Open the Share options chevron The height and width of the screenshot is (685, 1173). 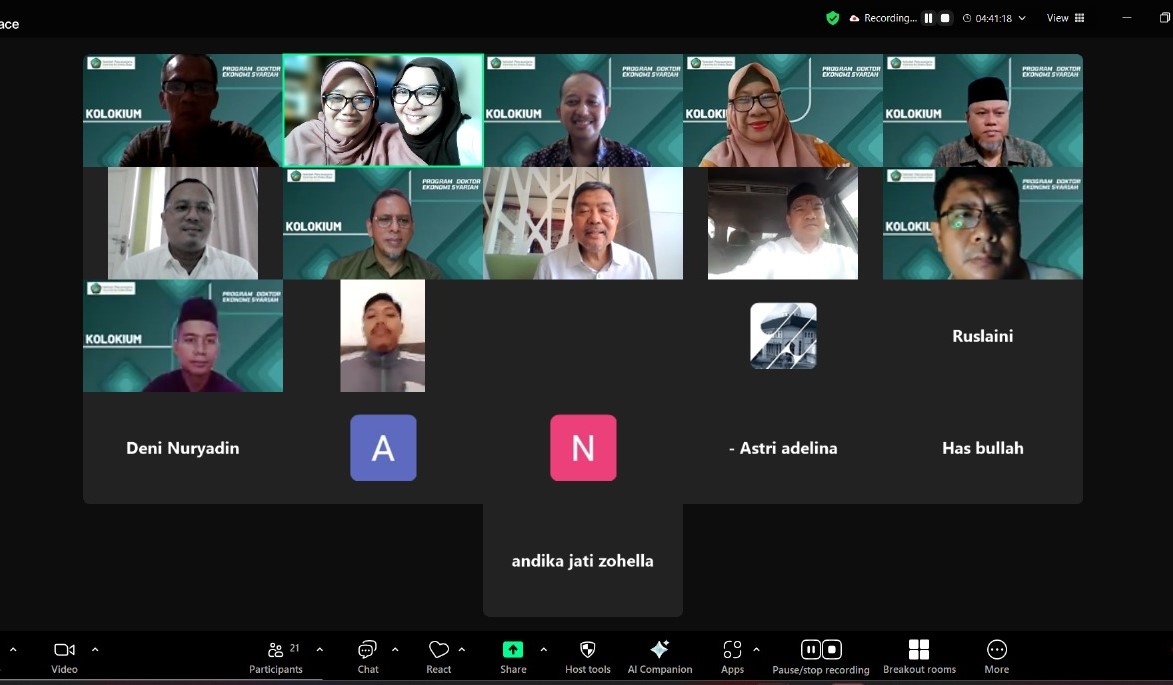[543, 650]
